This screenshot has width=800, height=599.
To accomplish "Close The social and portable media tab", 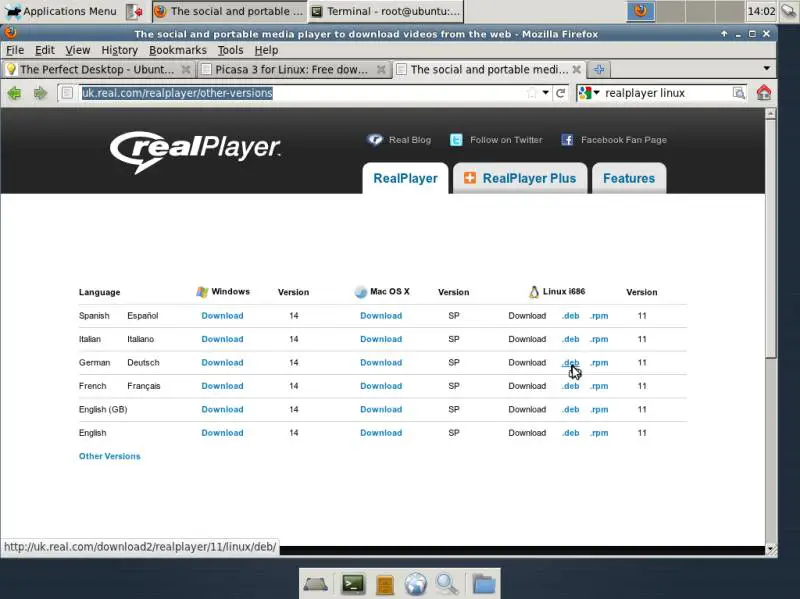I will [577, 69].
